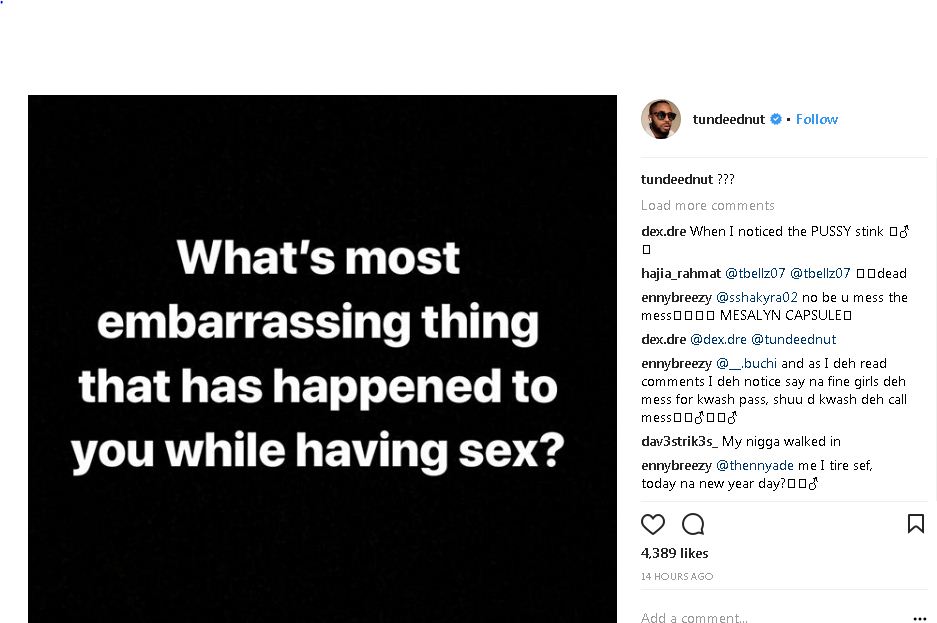This screenshot has height=623, width=937.
Task: Open dav3strik3s_ commenter profile
Action: point(680,441)
